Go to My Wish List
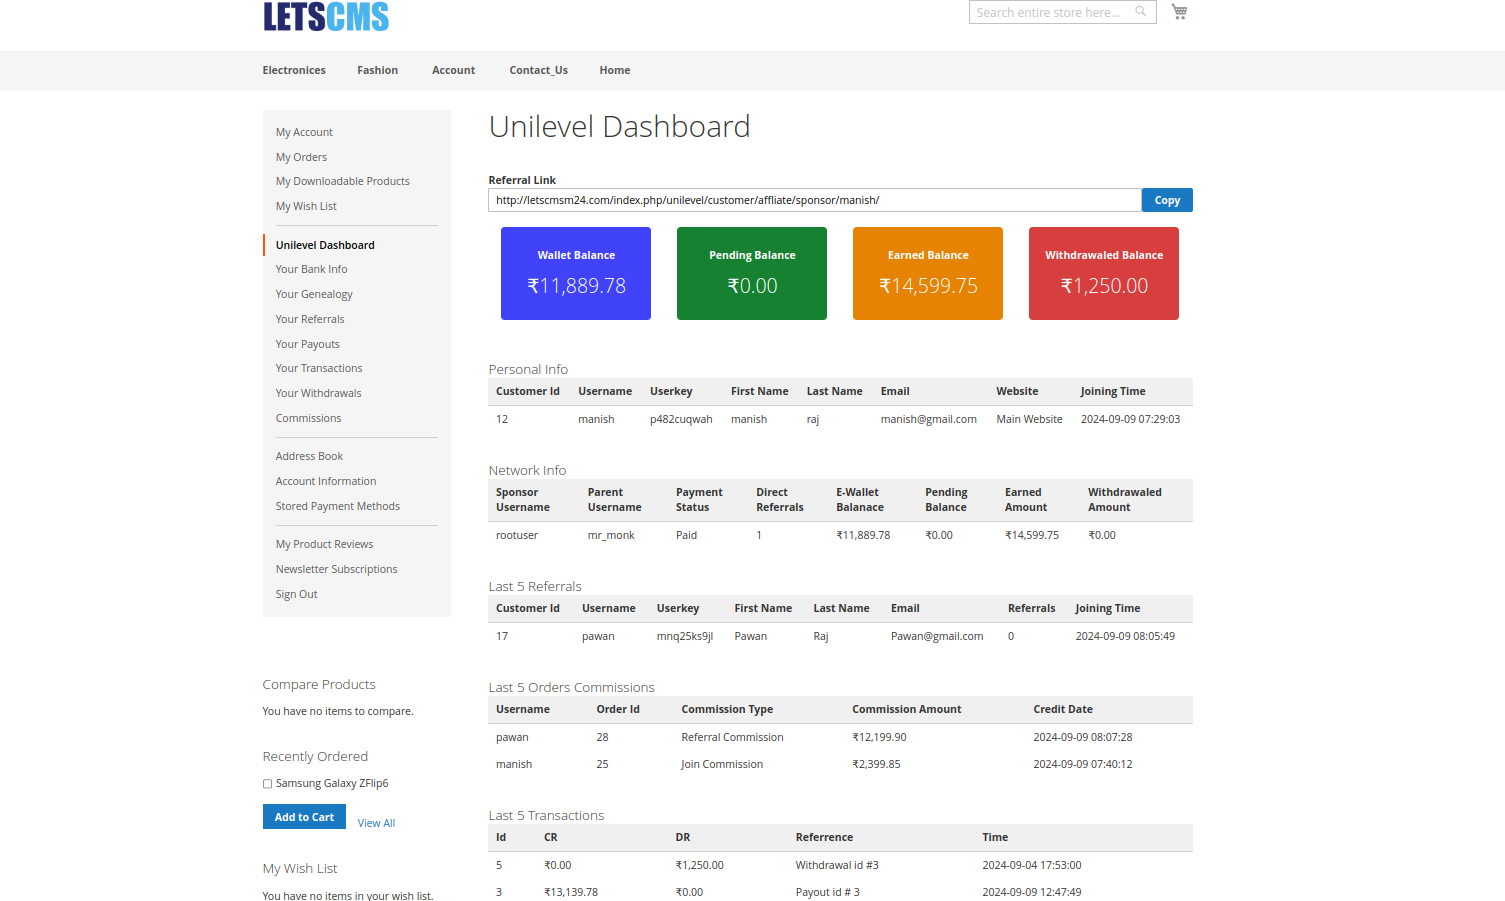Viewport: 1505px width, 901px height. [306, 206]
